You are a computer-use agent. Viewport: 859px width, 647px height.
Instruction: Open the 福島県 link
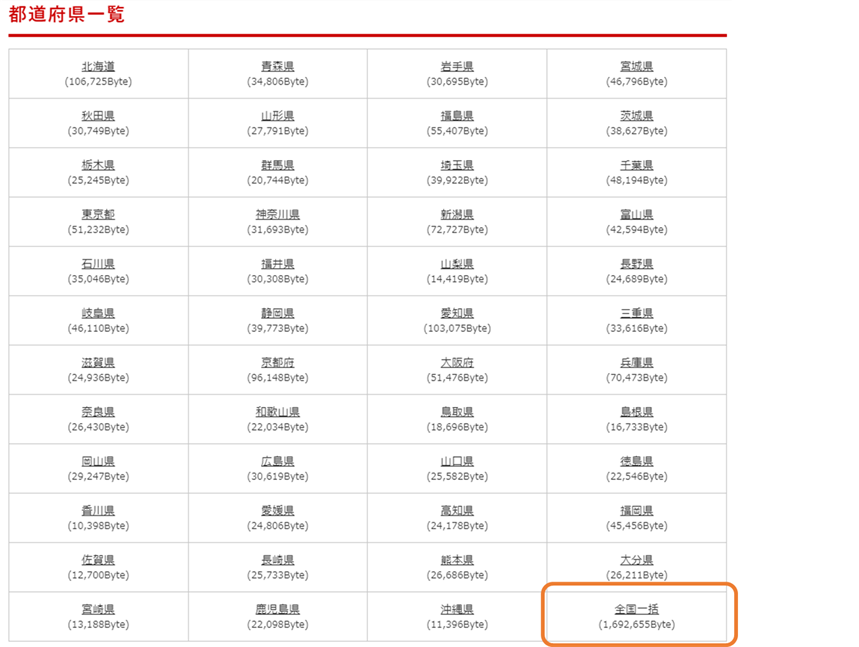click(x=457, y=116)
